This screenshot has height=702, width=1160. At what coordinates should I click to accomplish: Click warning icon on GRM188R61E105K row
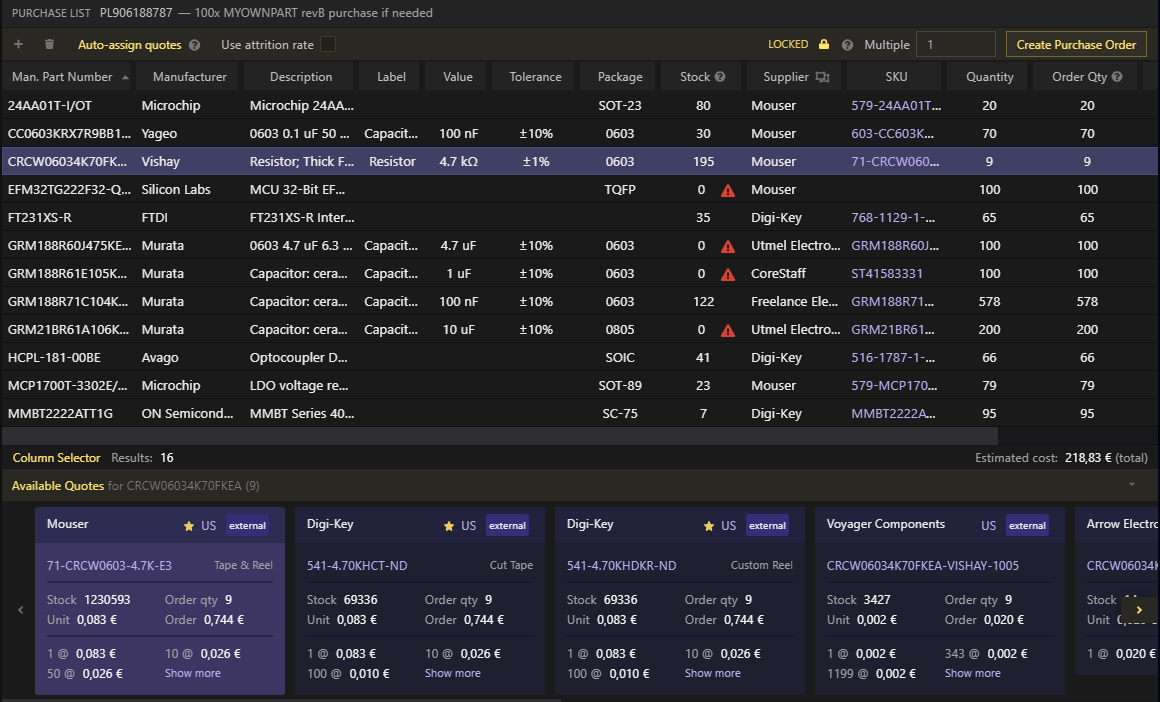coord(728,274)
